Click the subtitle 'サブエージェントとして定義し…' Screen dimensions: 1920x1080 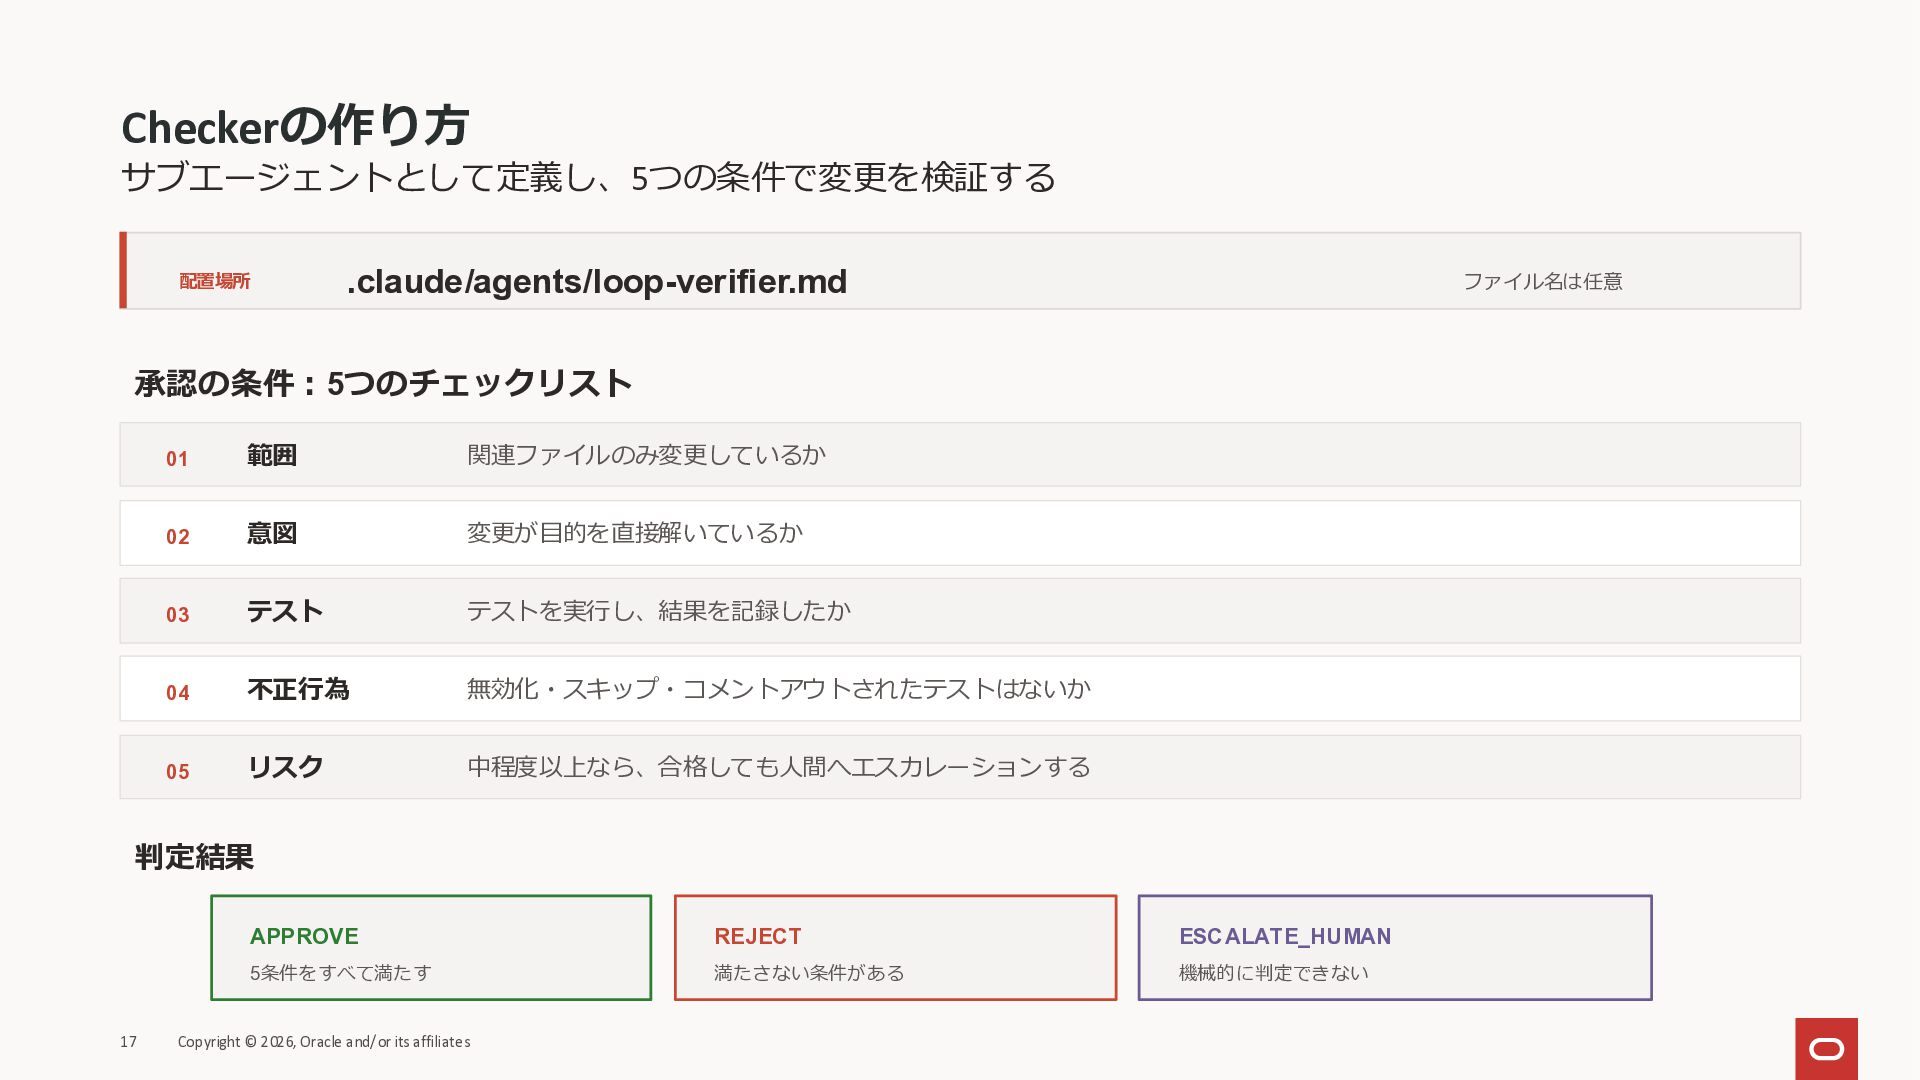588,178
